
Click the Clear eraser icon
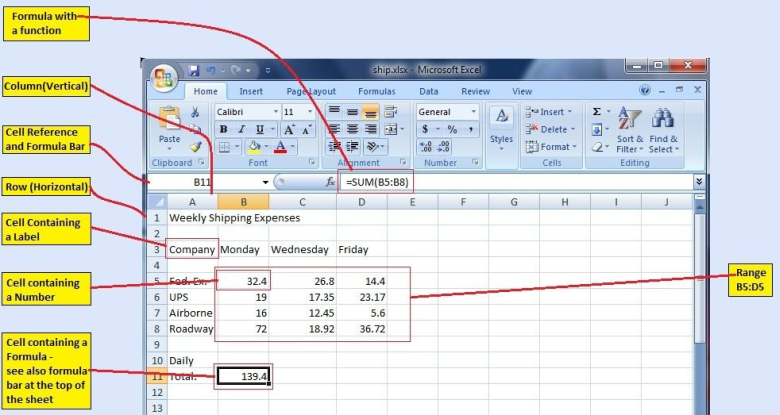(597, 147)
